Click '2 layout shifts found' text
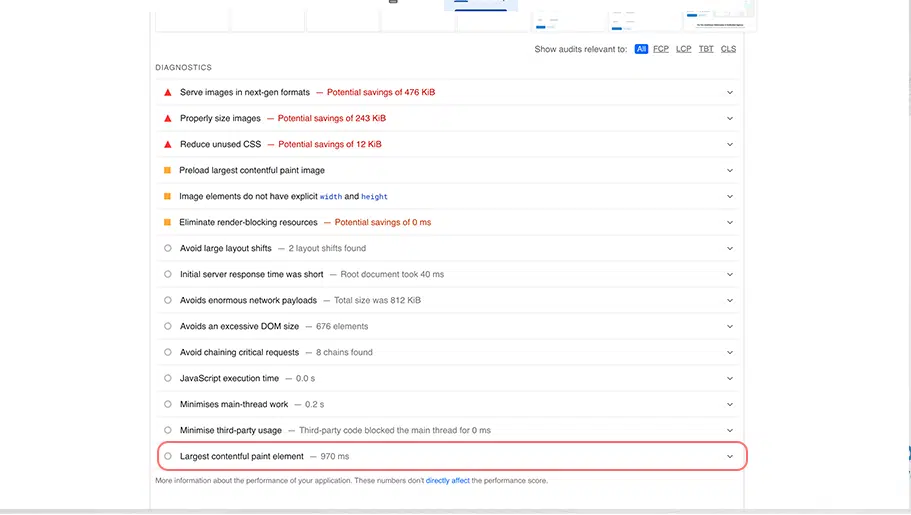This screenshot has width=911, height=515. point(327,248)
